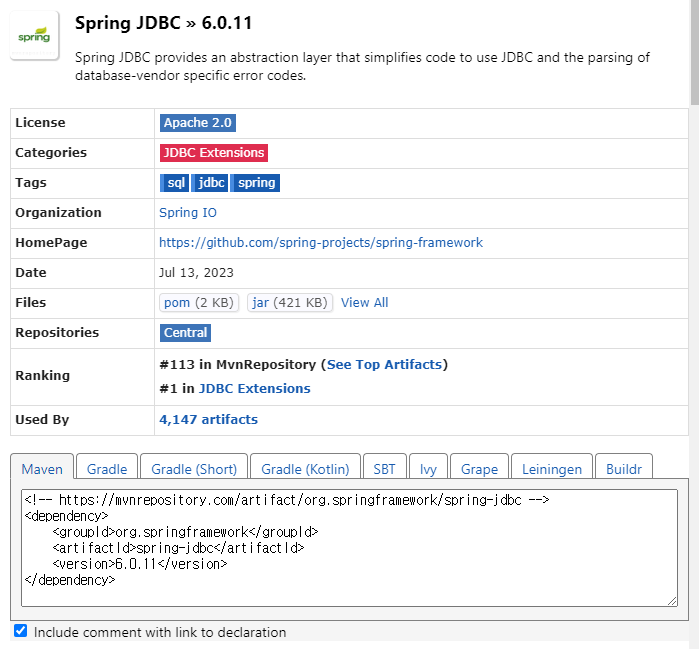This screenshot has width=699, height=649.
Task: Click the page vertical scrollbar
Action: (x=695, y=53)
